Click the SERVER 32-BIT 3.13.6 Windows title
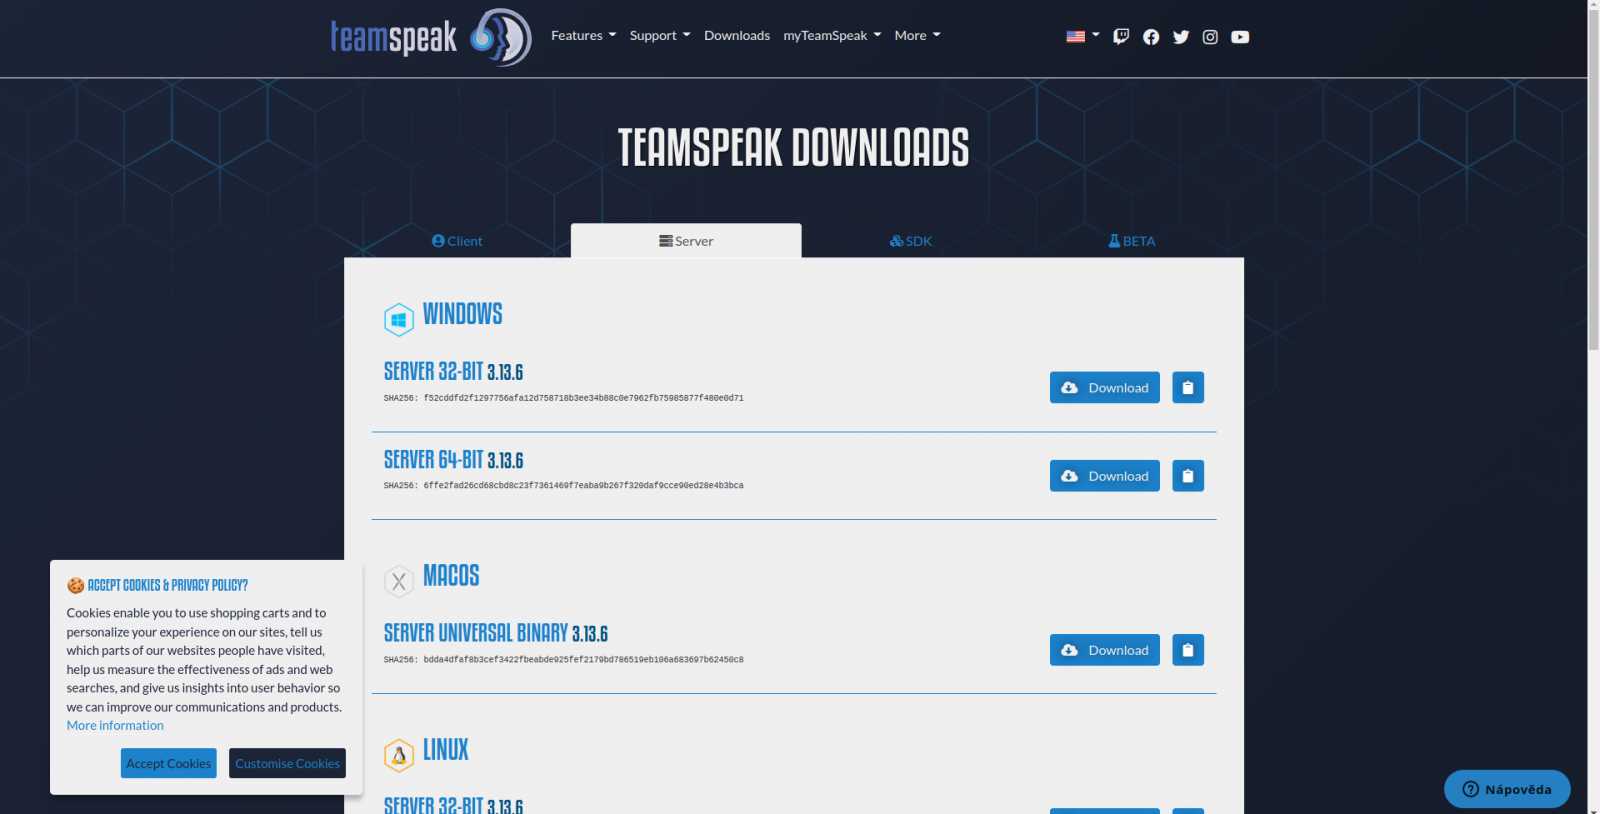Viewport: 1600px width, 814px height. tap(453, 372)
